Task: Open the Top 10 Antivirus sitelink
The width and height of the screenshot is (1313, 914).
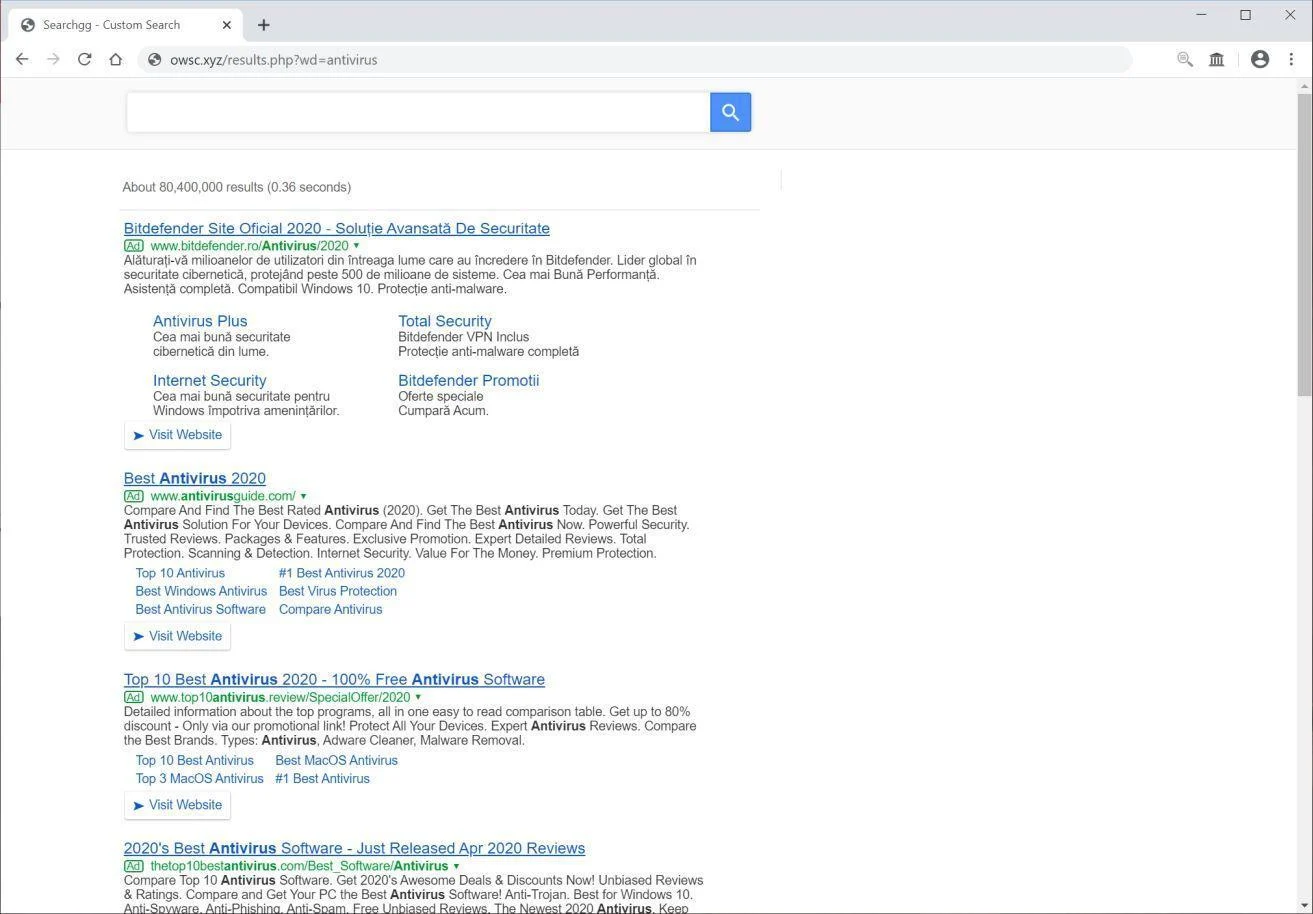Action: 180,574
